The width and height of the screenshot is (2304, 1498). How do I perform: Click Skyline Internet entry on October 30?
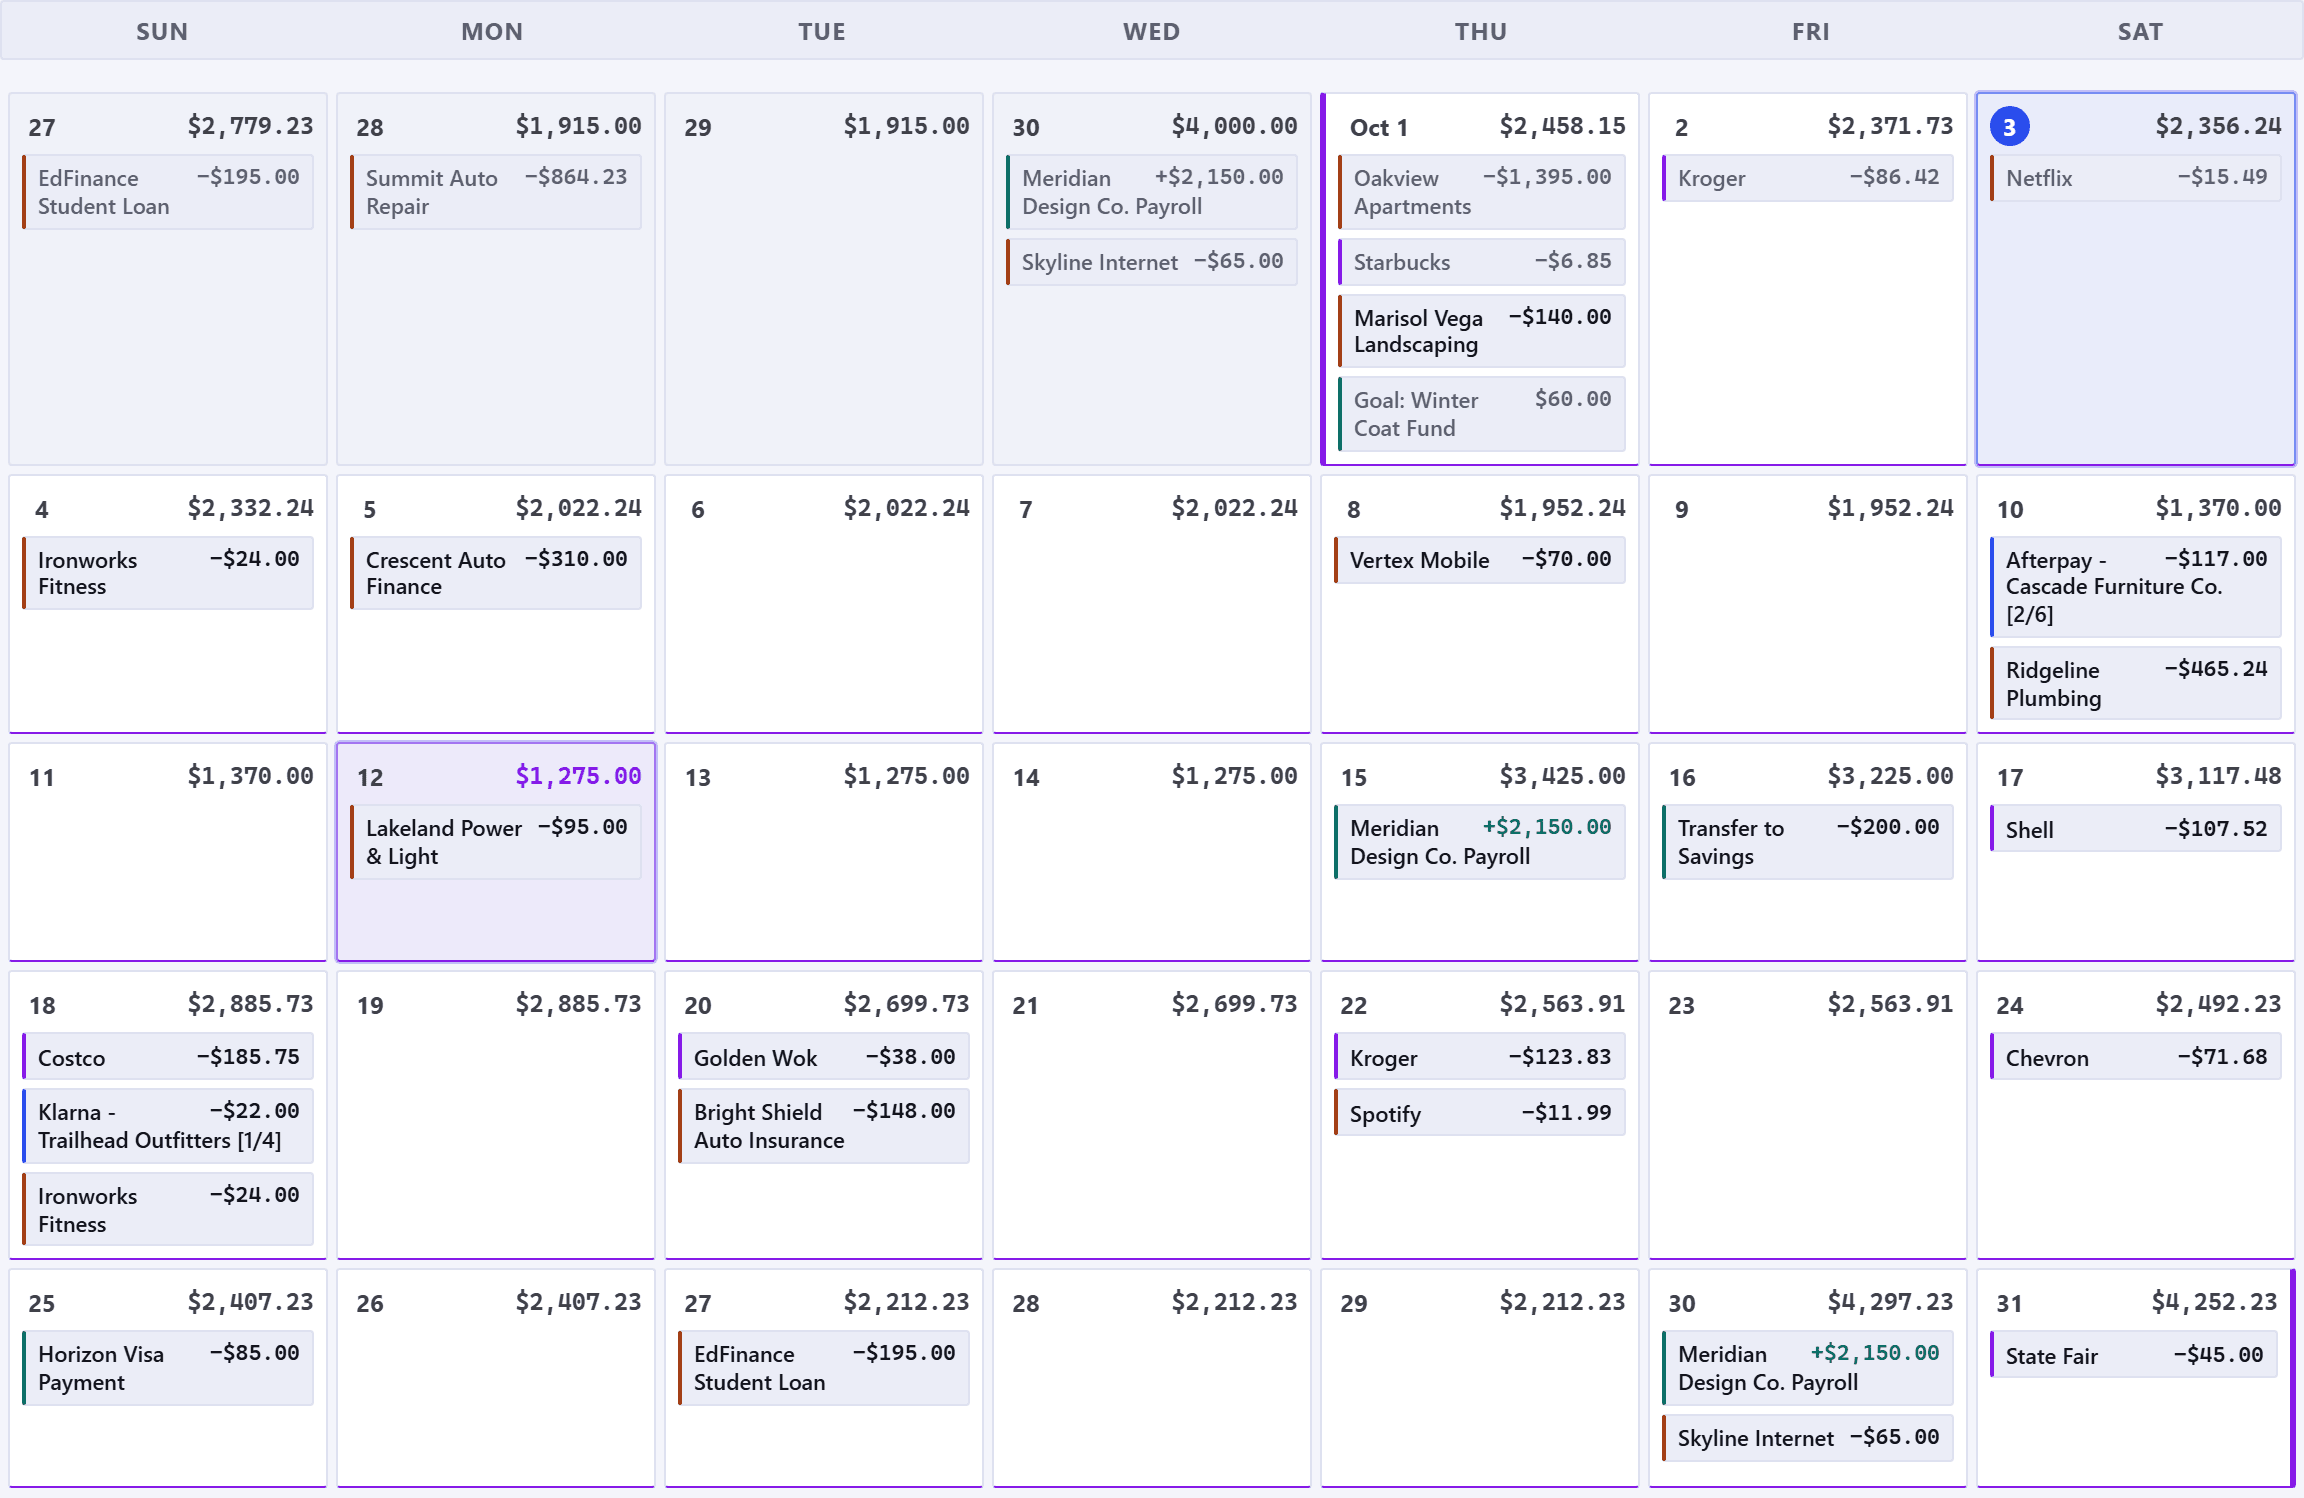coord(1807,1438)
